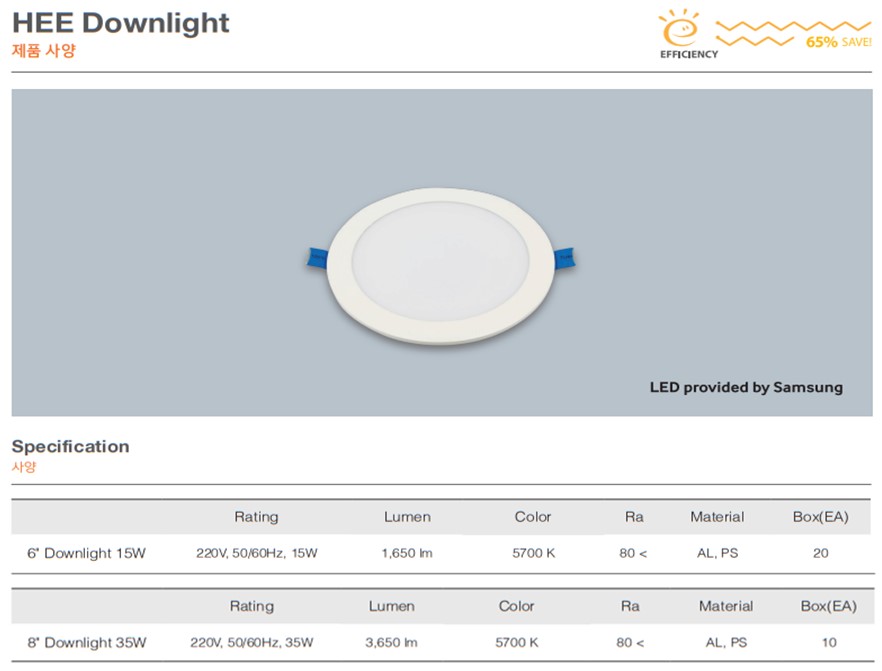Click 'LED provided by Samsung' caption
Screen dimensions: 882x671
(x=746, y=388)
